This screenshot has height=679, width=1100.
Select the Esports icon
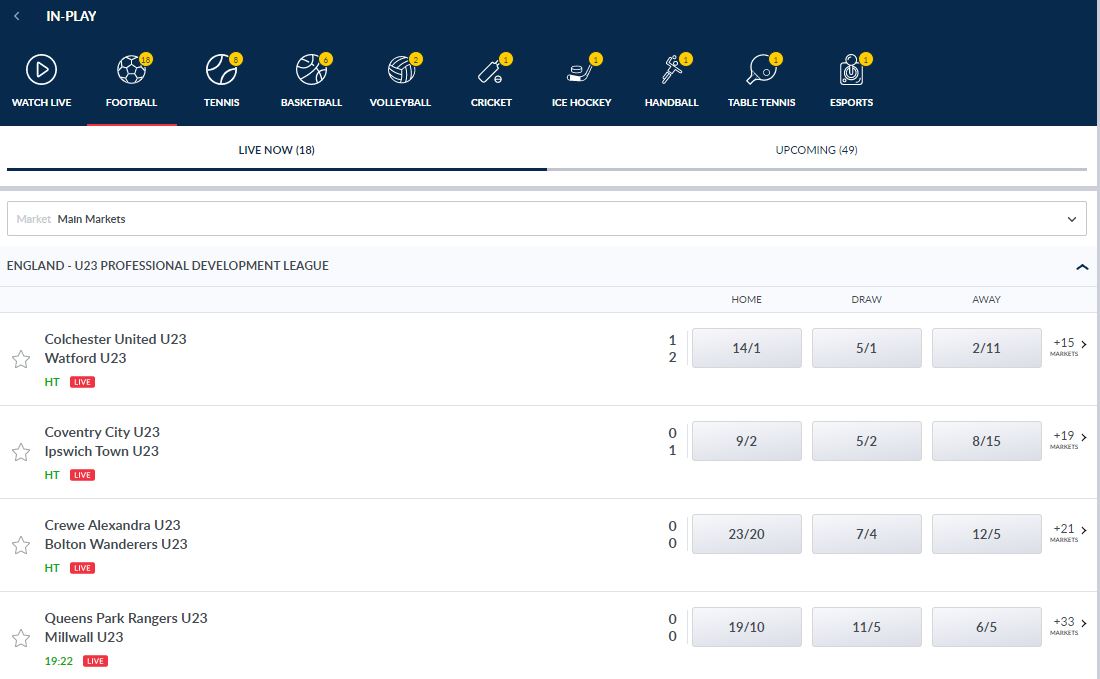[x=852, y=70]
